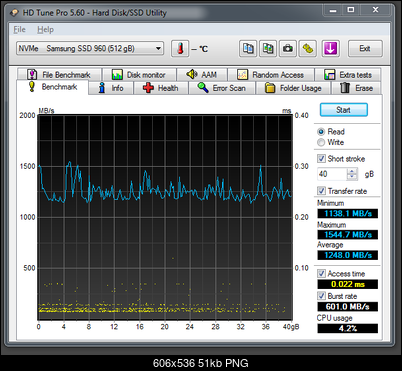The width and height of the screenshot is (402, 371).
Task: Click the burst rate value 601.0 MB/s
Action: [348, 307]
